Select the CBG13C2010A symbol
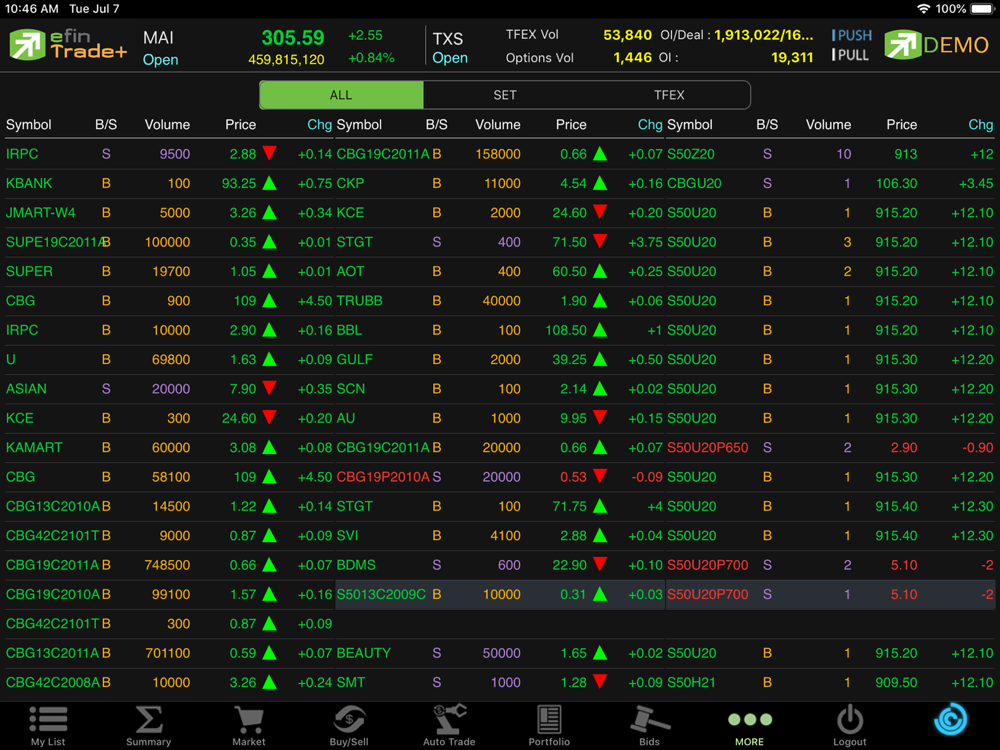Viewport: 1000px width, 750px height. click(53, 506)
